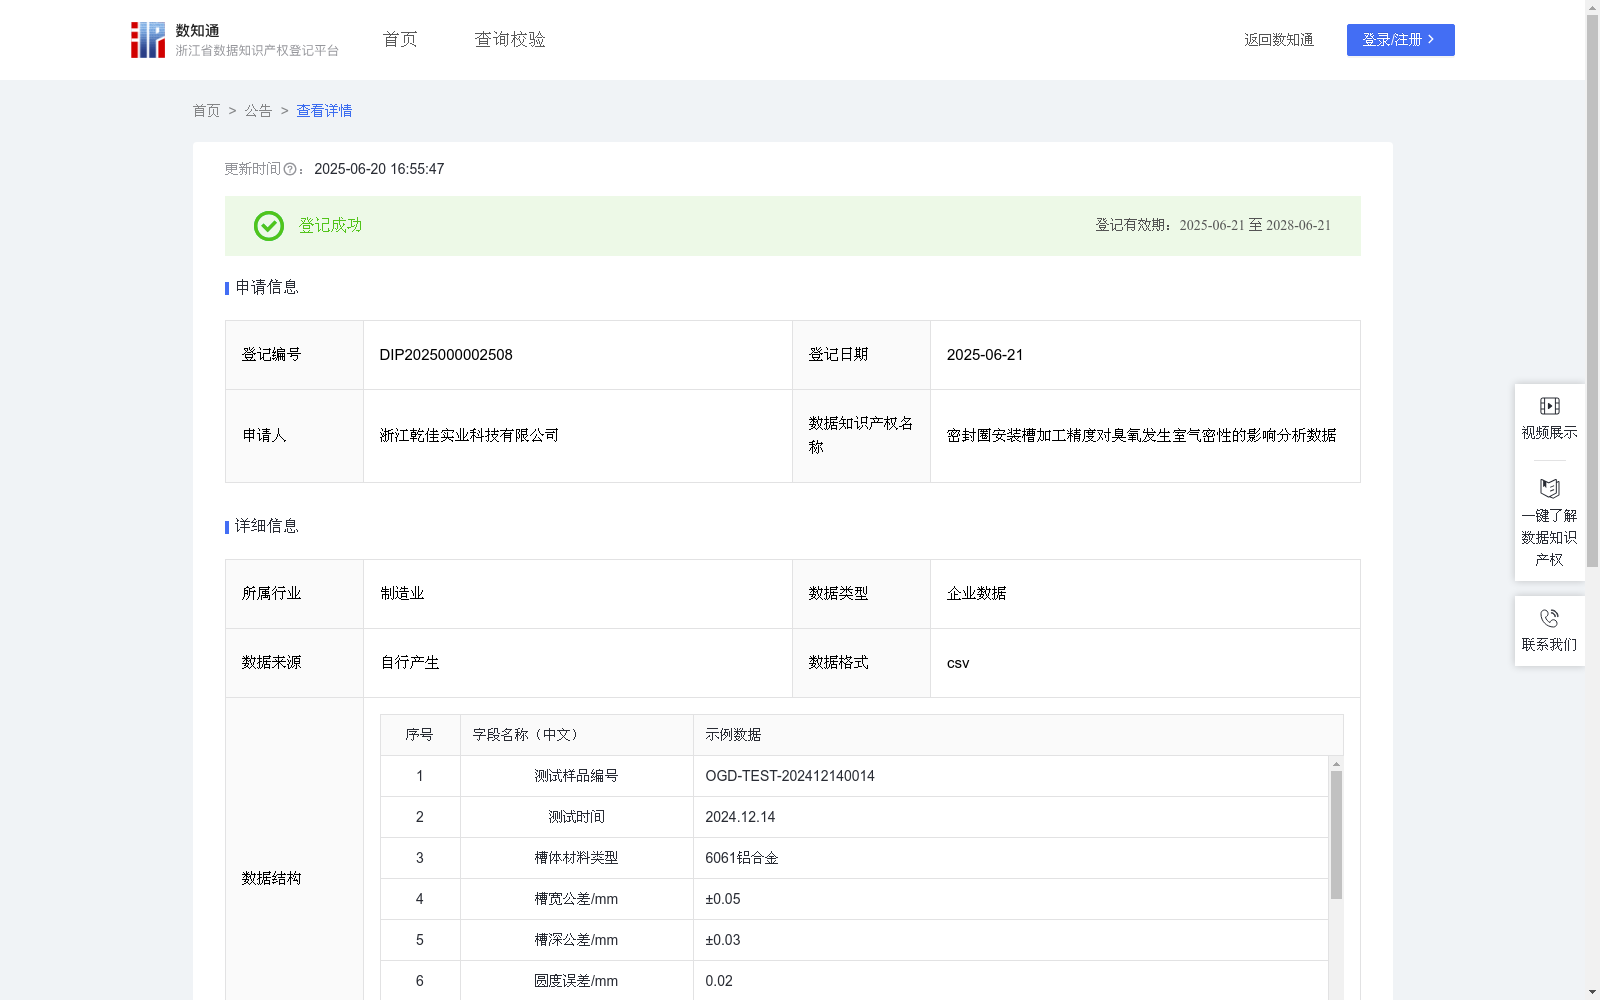Click the page vertical scrollbar thumb
The width and height of the screenshot is (1600, 1000).
1592,291
